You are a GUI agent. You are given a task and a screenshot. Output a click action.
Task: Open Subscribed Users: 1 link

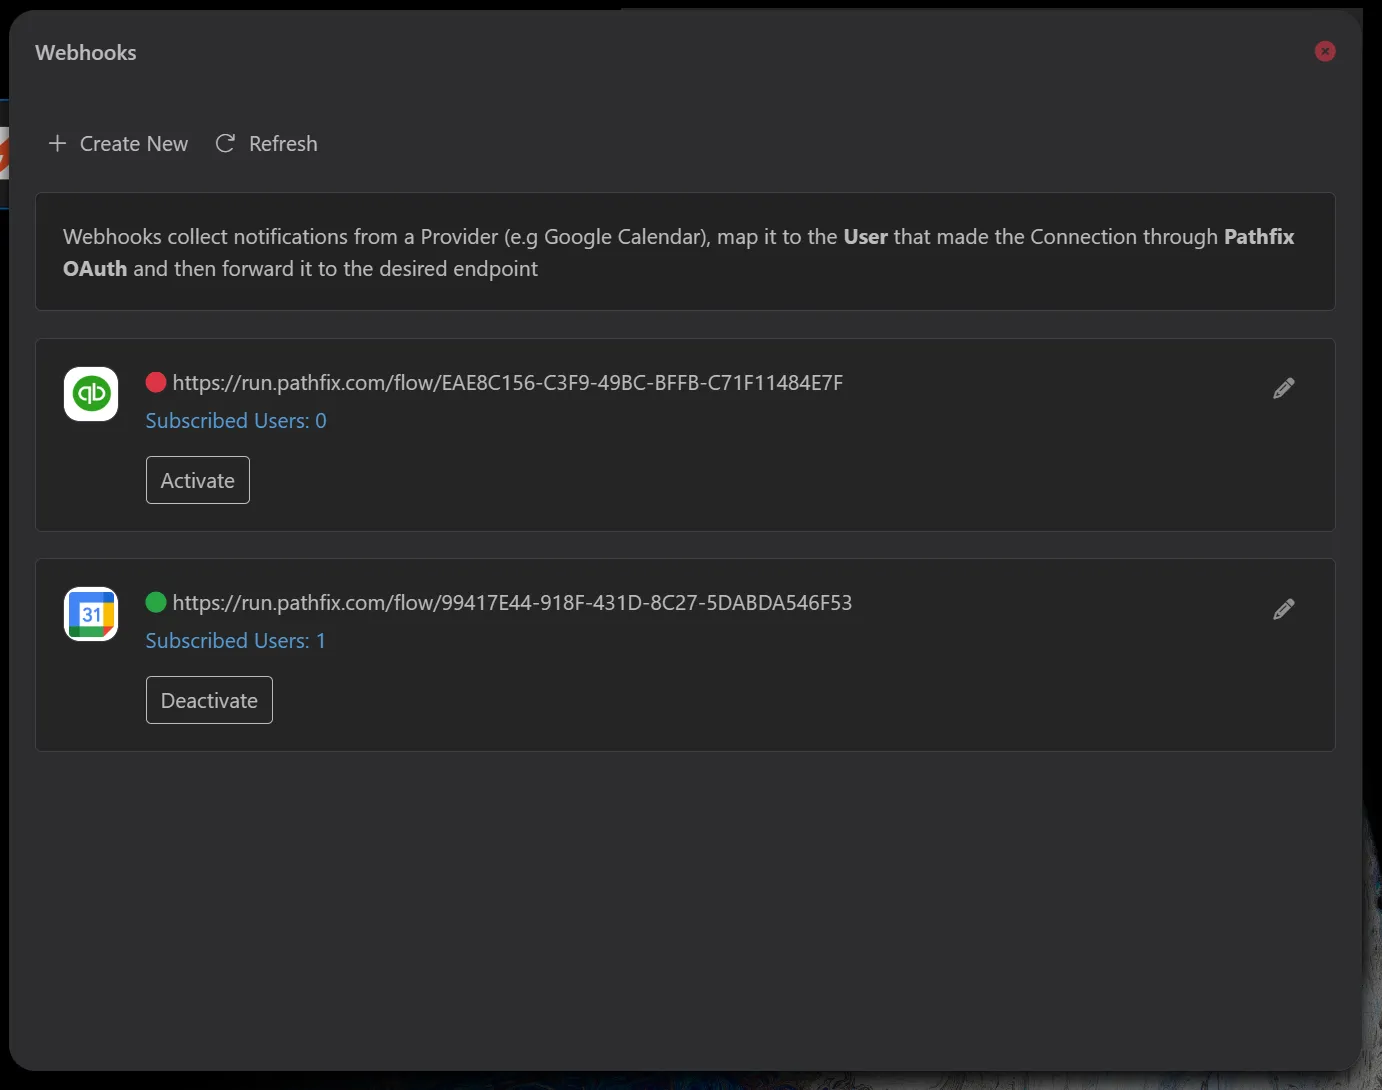point(236,641)
